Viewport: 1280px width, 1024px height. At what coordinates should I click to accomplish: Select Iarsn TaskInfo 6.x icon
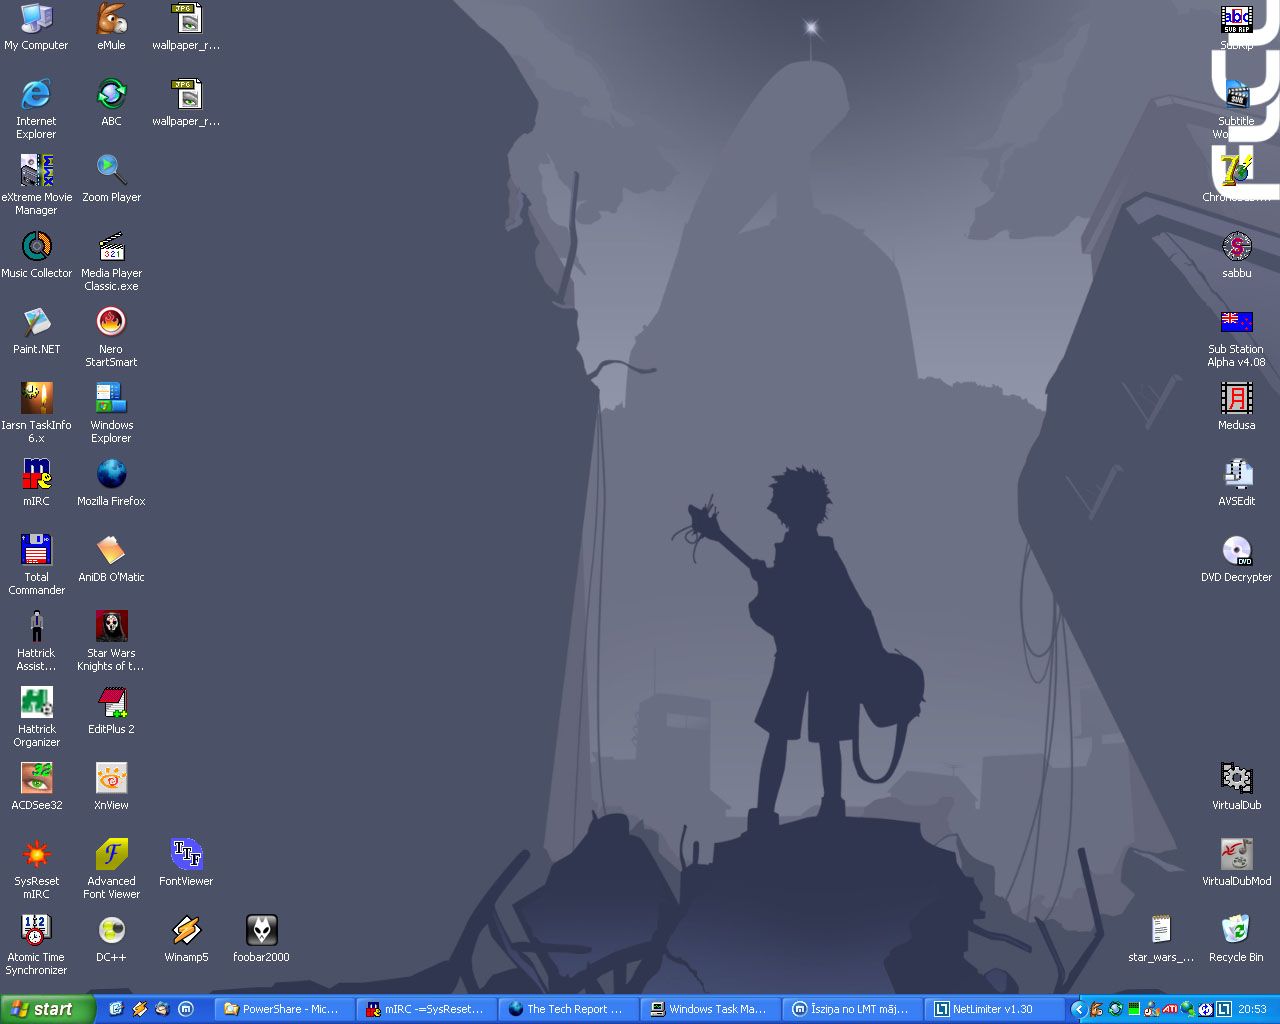click(36, 414)
